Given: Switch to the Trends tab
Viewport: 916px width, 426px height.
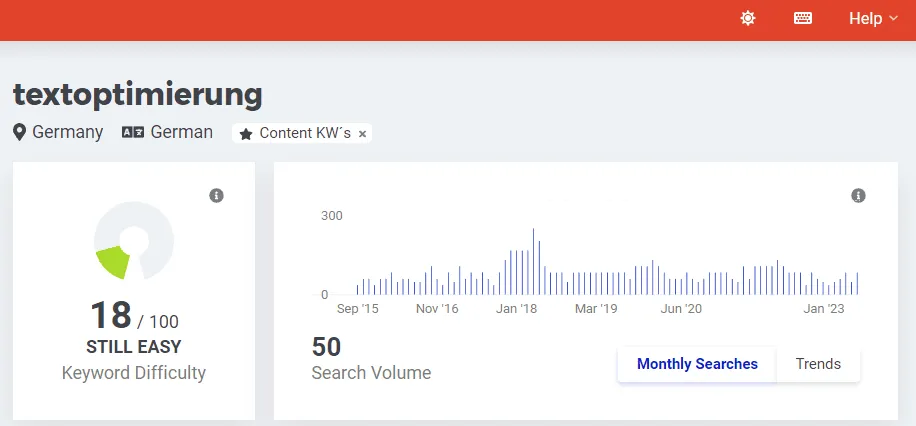Looking at the screenshot, I should 818,364.
